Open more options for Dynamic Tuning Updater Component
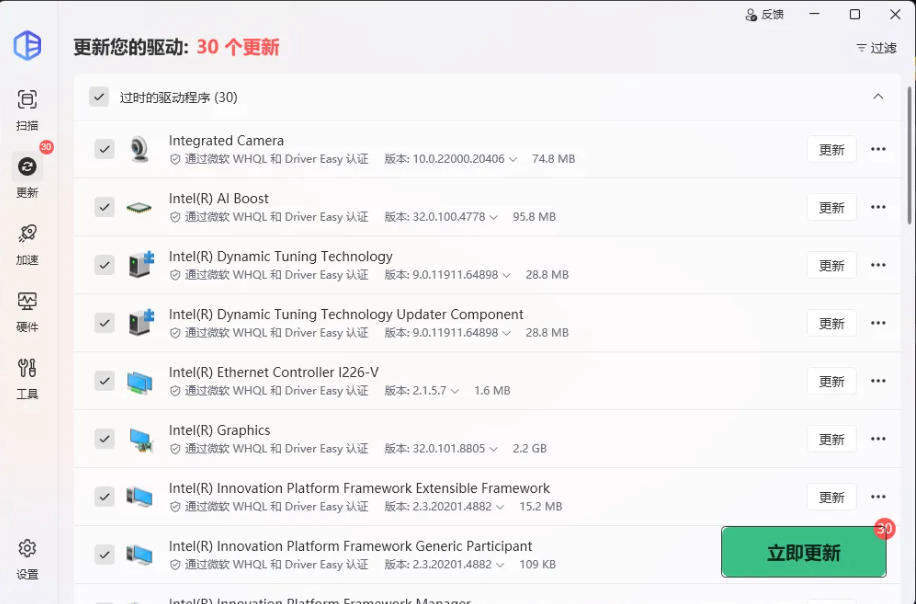The width and height of the screenshot is (916, 604). pos(878,323)
